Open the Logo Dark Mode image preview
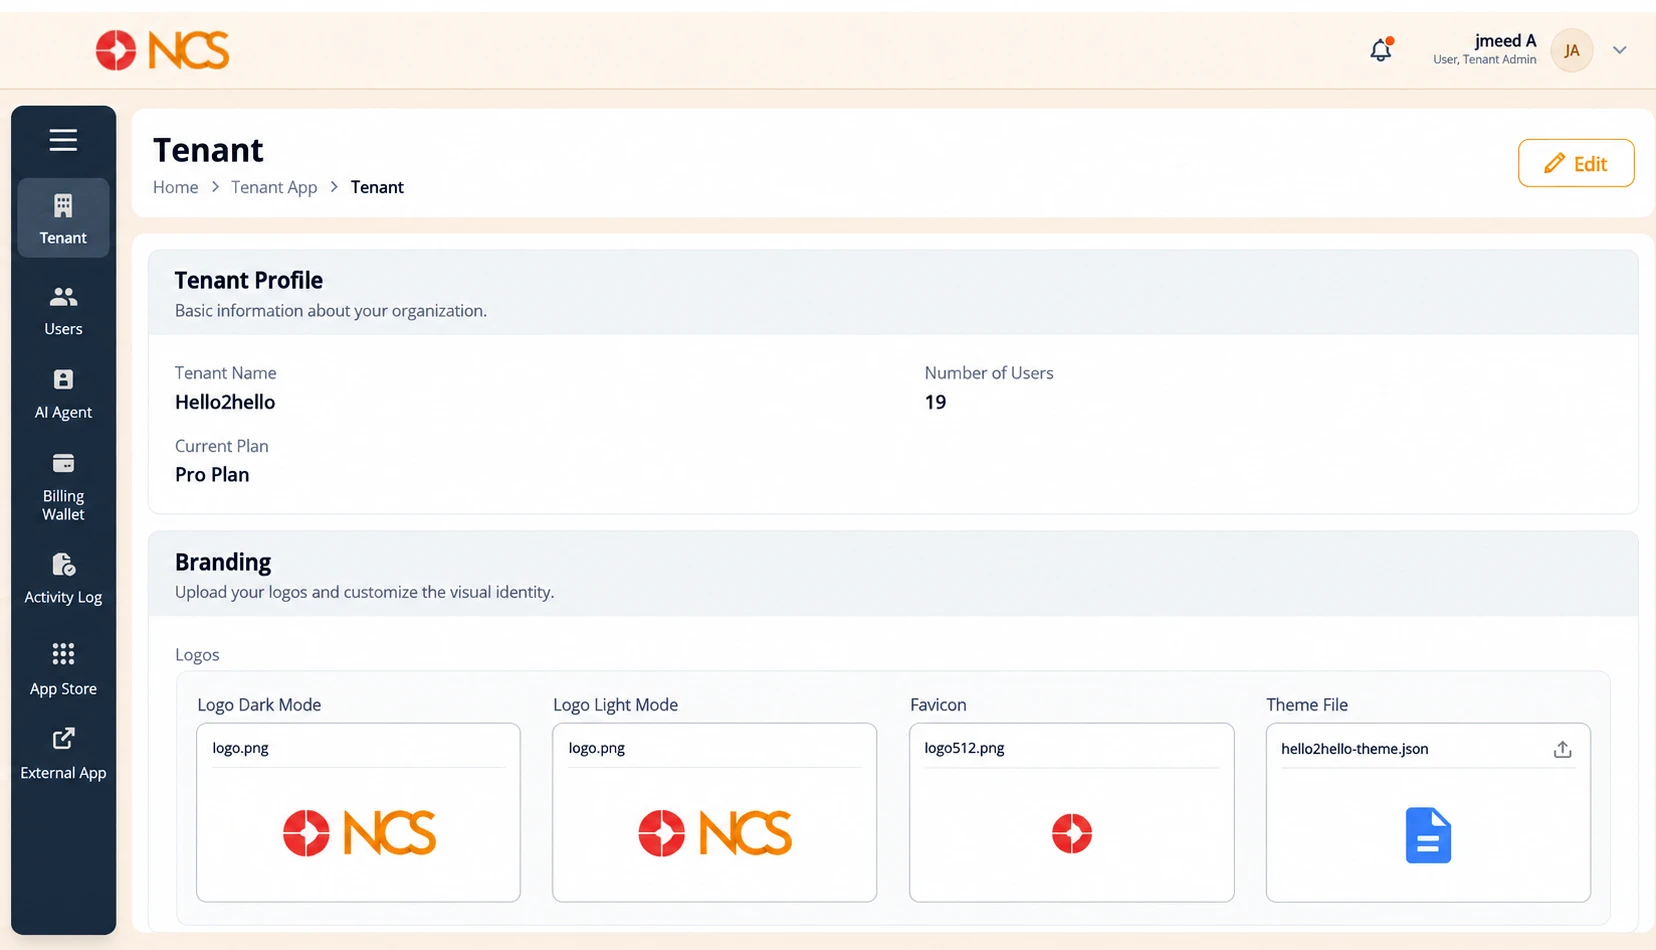The height and width of the screenshot is (950, 1656). pyautogui.click(x=359, y=833)
